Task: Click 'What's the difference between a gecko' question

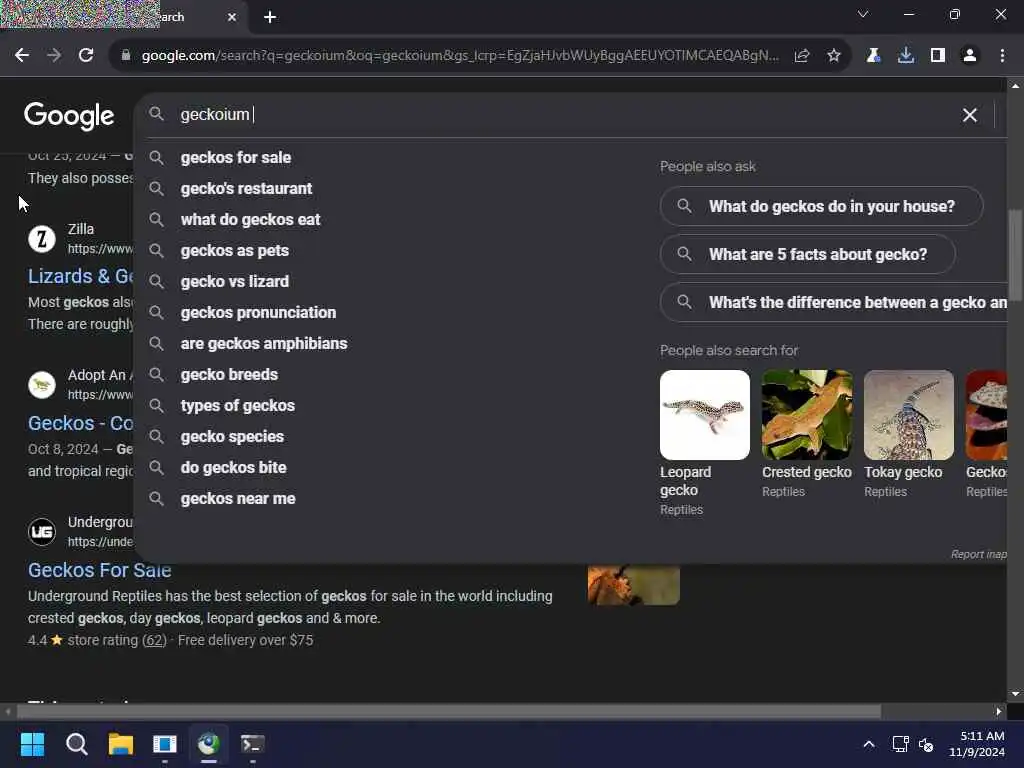Action: (834, 303)
